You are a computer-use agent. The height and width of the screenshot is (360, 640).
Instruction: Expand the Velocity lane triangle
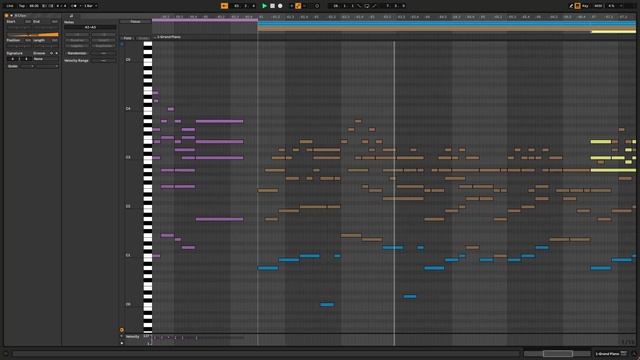pyautogui.click(x=121, y=336)
